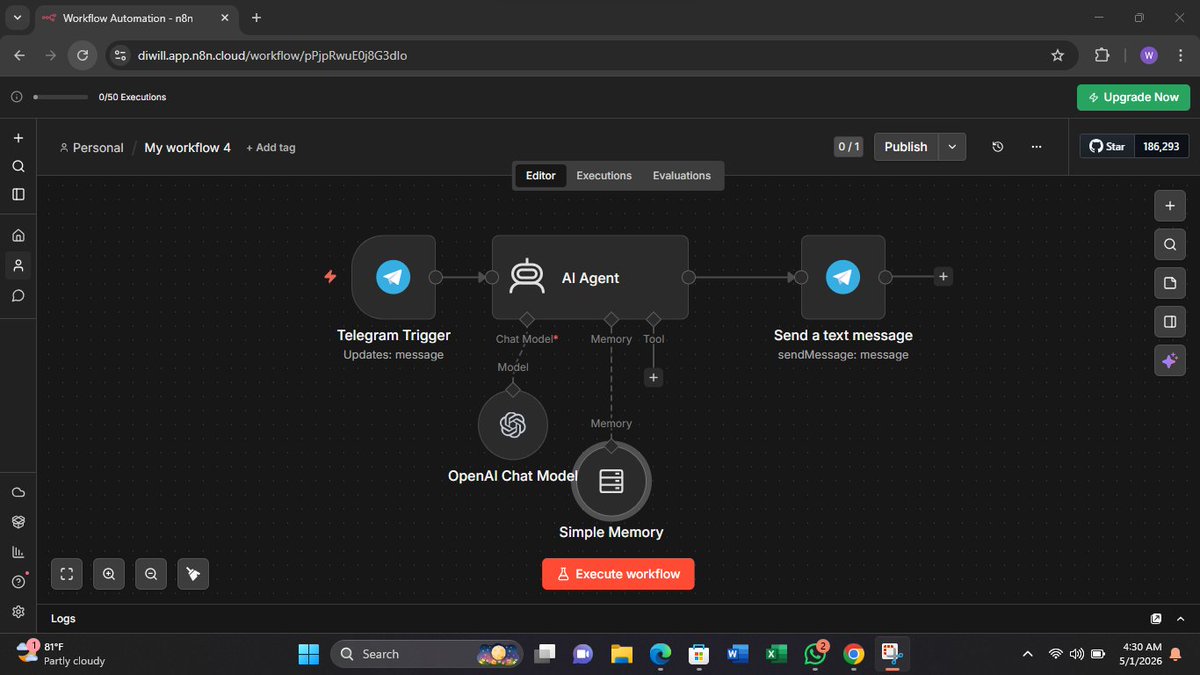The image size is (1200, 675).
Task: Select the Telegram Trigger node
Action: [x=393, y=277]
